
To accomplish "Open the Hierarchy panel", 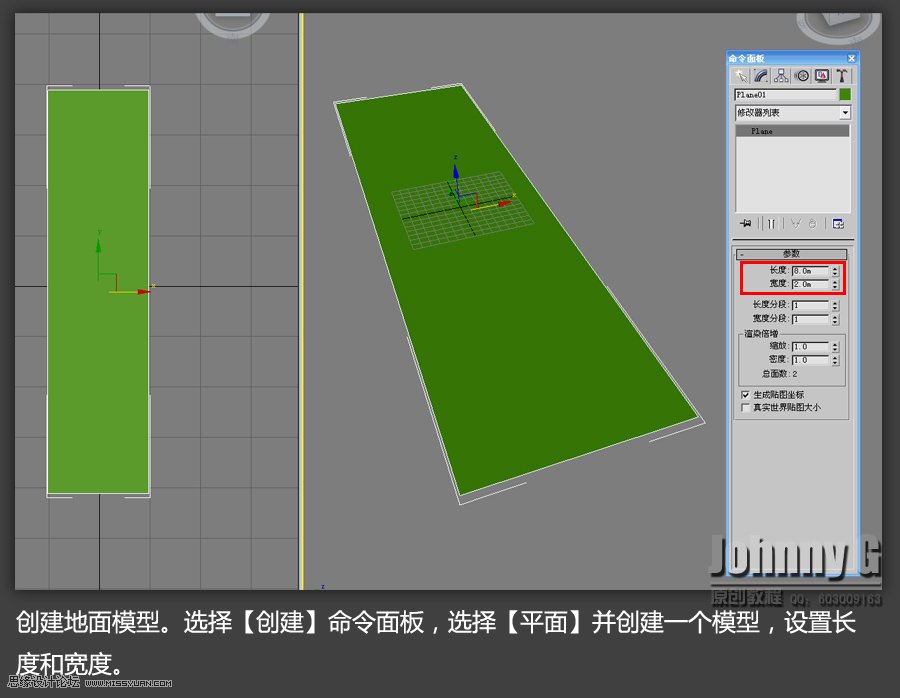I will pyautogui.click(x=781, y=75).
